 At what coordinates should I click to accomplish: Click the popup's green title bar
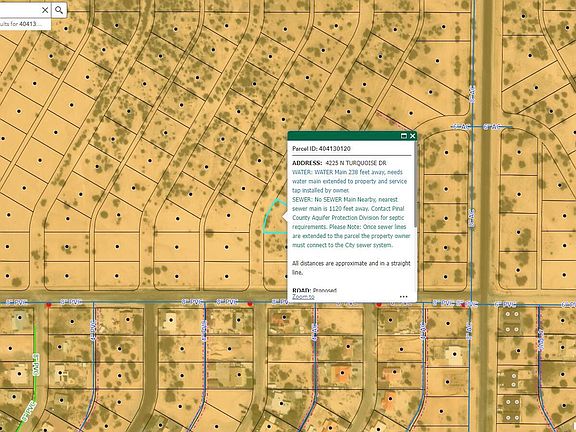tap(343, 136)
